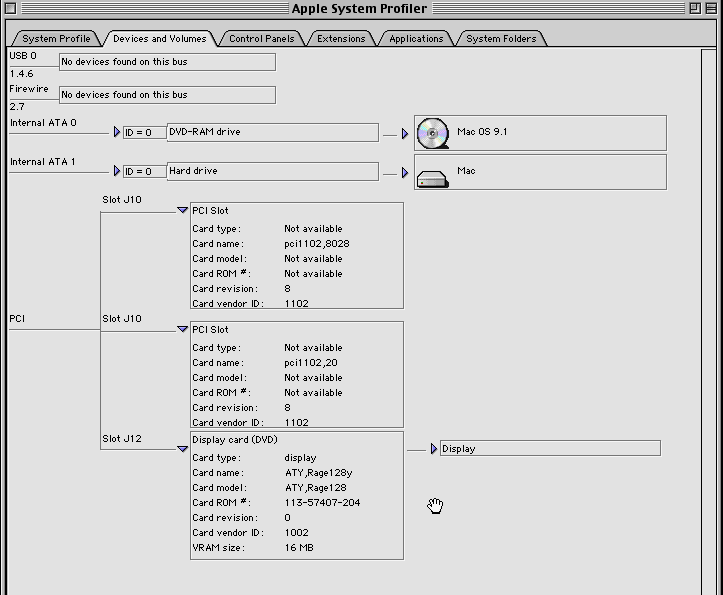Screen dimensions: 723x595
Task: Select the Hard drive field
Action: [273, 171]
